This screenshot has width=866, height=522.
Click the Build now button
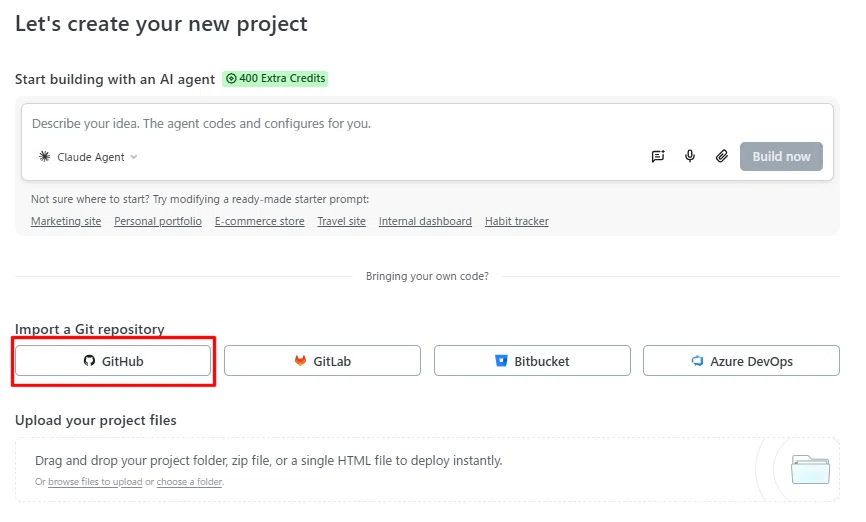tap(781, 156)
